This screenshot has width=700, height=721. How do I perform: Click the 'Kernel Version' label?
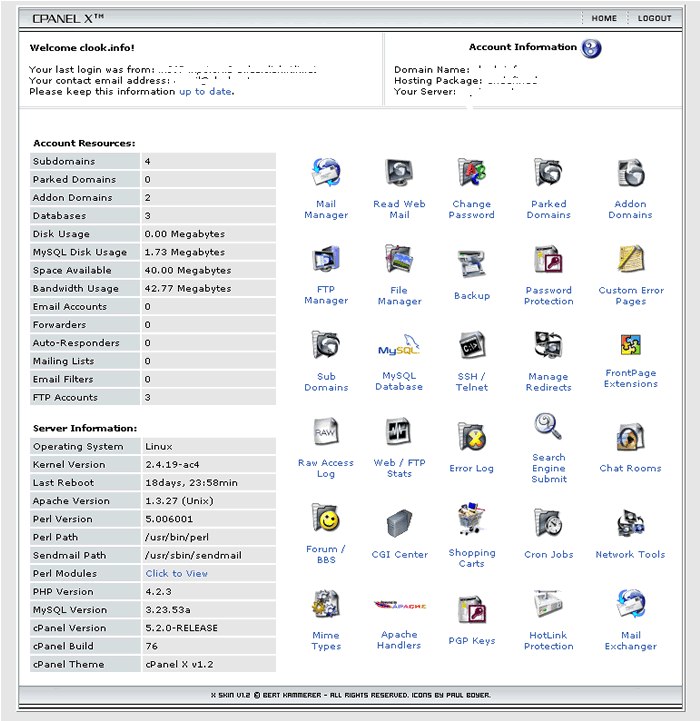69,464
